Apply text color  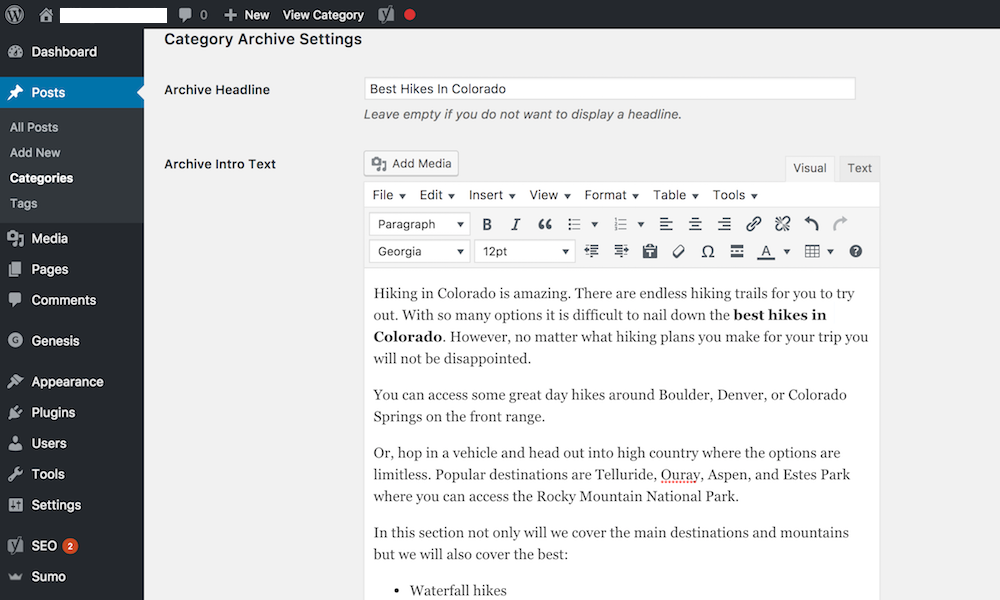(766, 251)
